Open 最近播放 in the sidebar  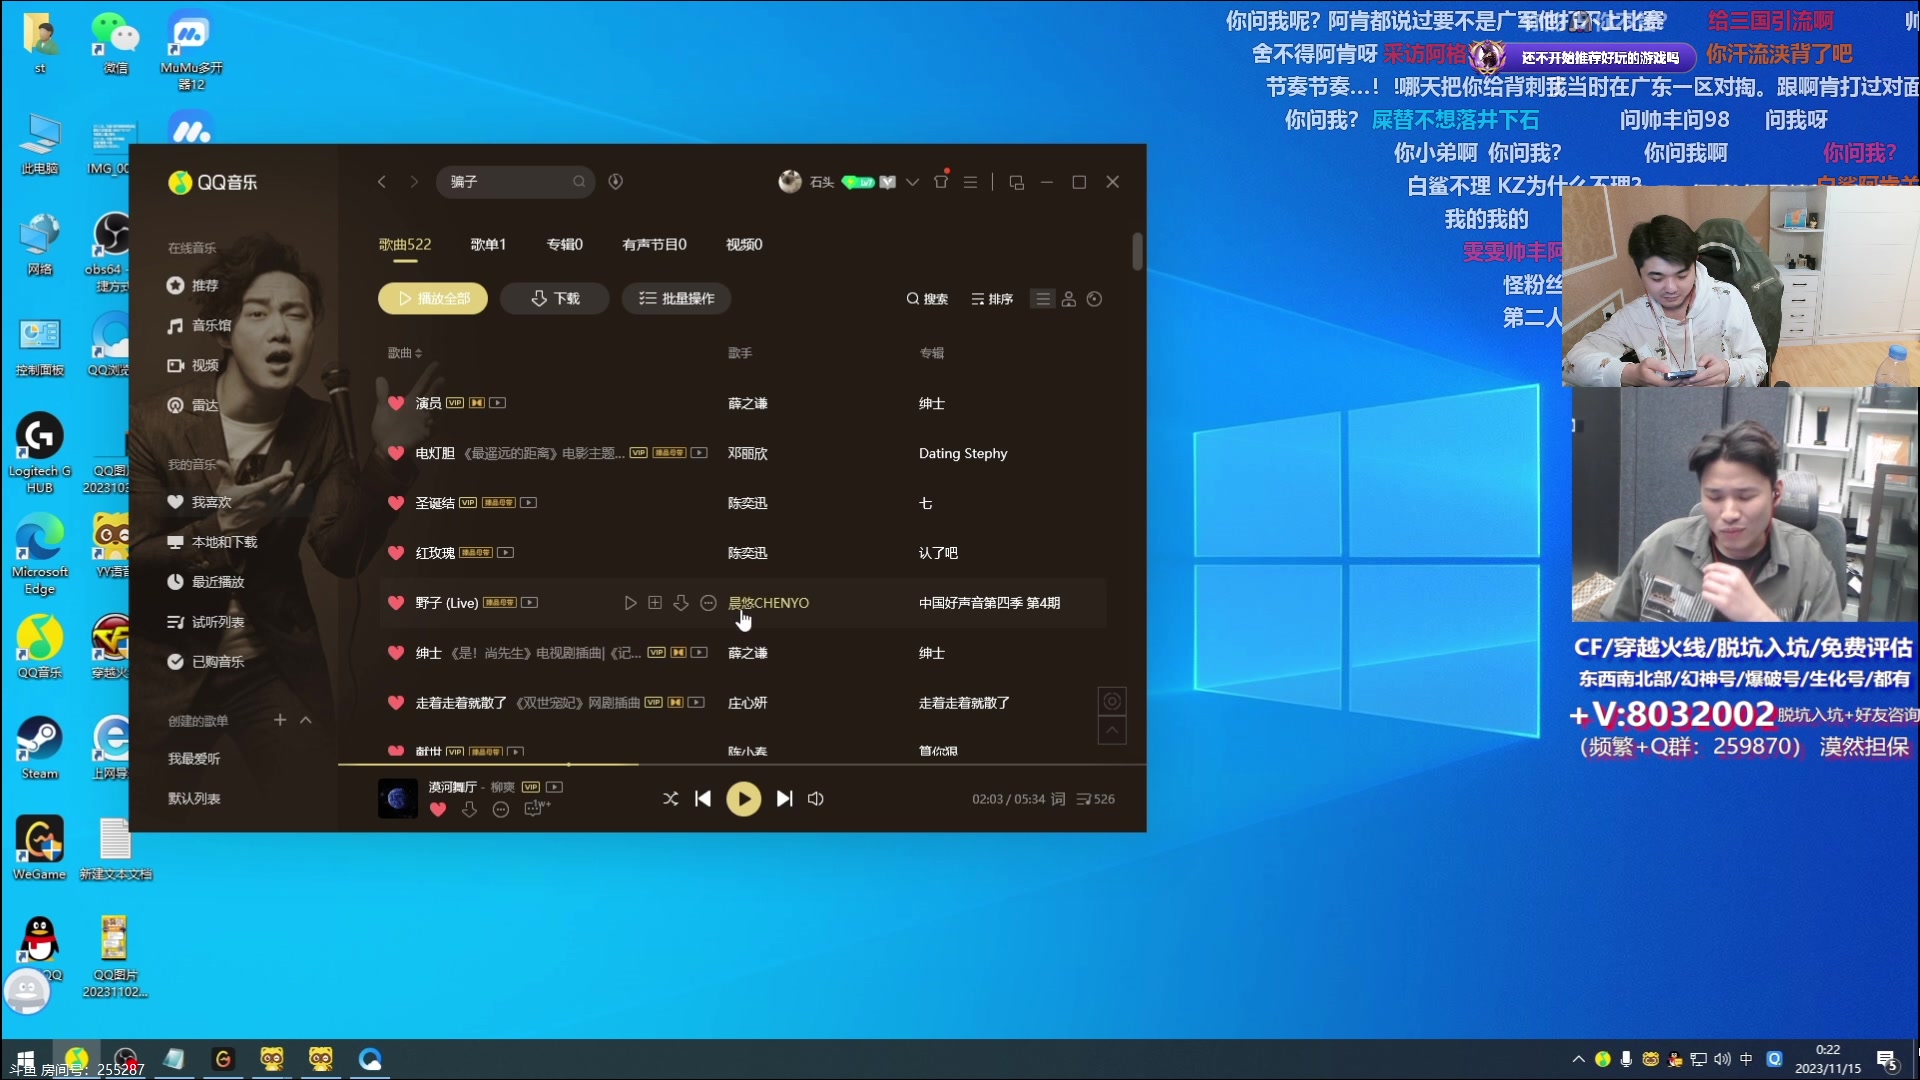click(206, 582)
